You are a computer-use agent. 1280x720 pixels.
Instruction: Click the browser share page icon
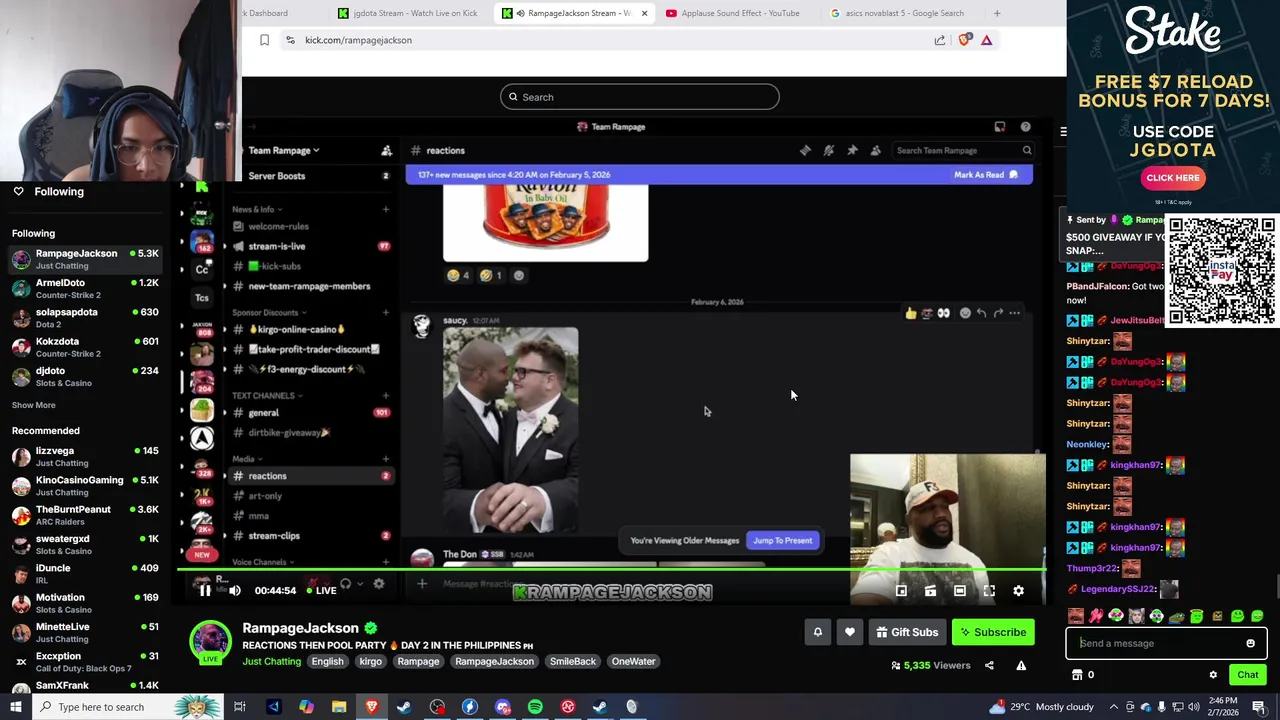coord(940,40)
